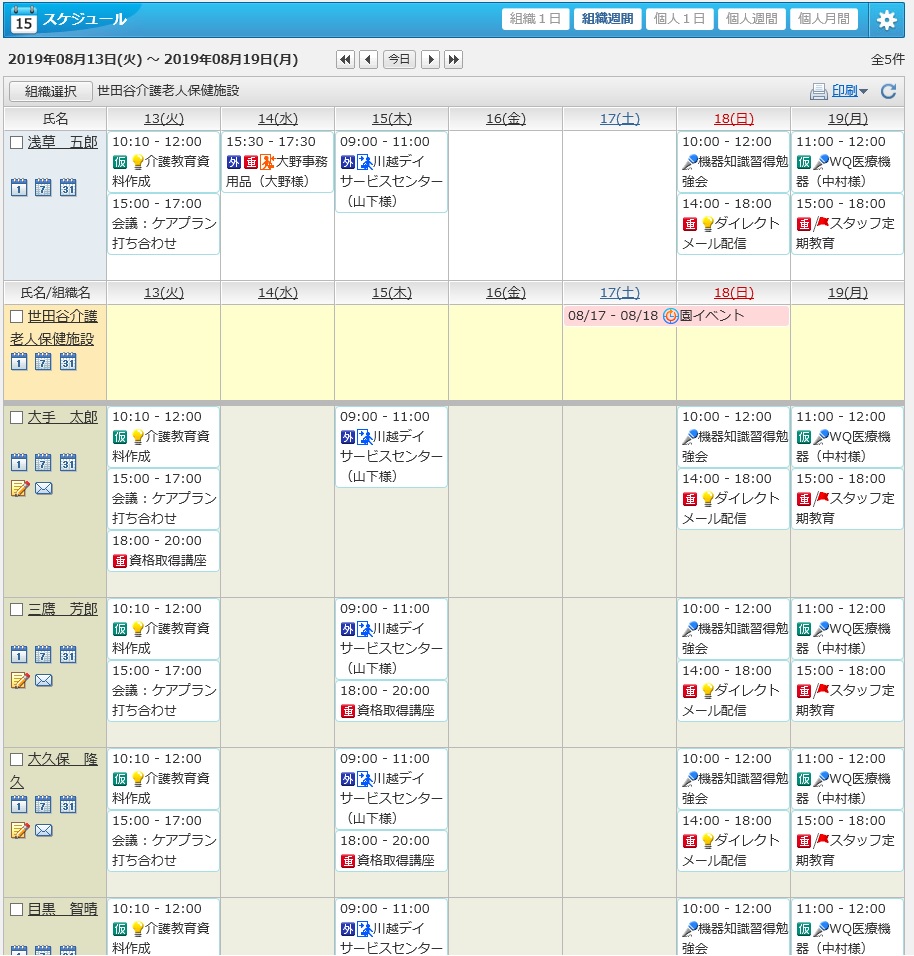Check the 浅草 五郎 checkbox
Screen dimensions: 914x956
click(16, 143)
